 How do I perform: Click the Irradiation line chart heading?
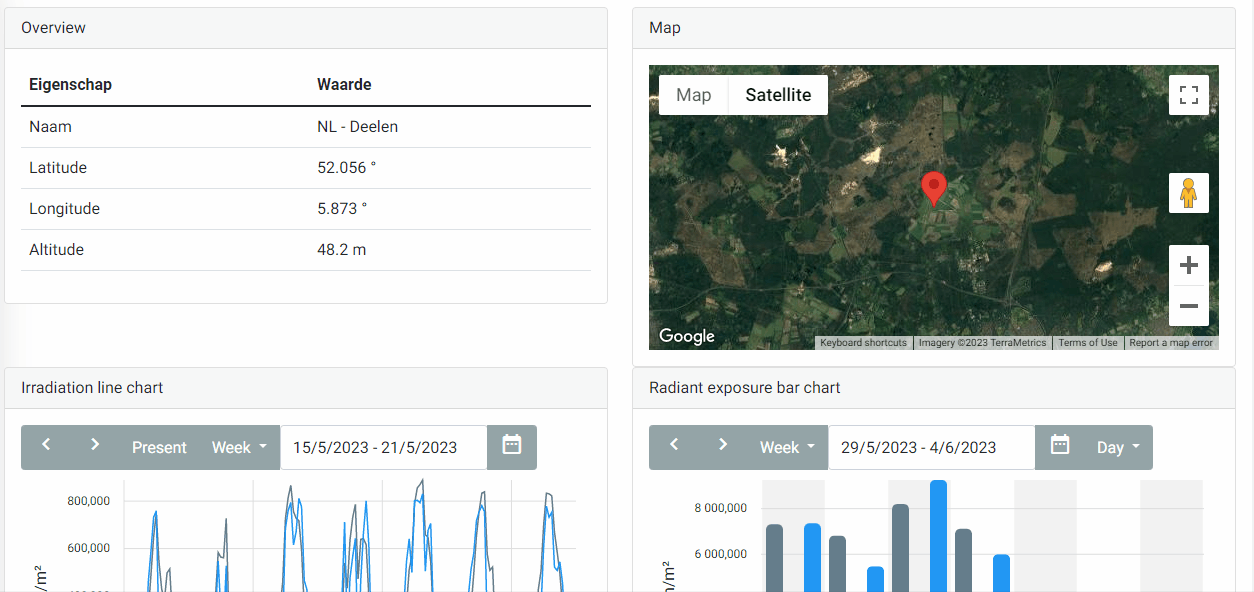coord(92,388)
